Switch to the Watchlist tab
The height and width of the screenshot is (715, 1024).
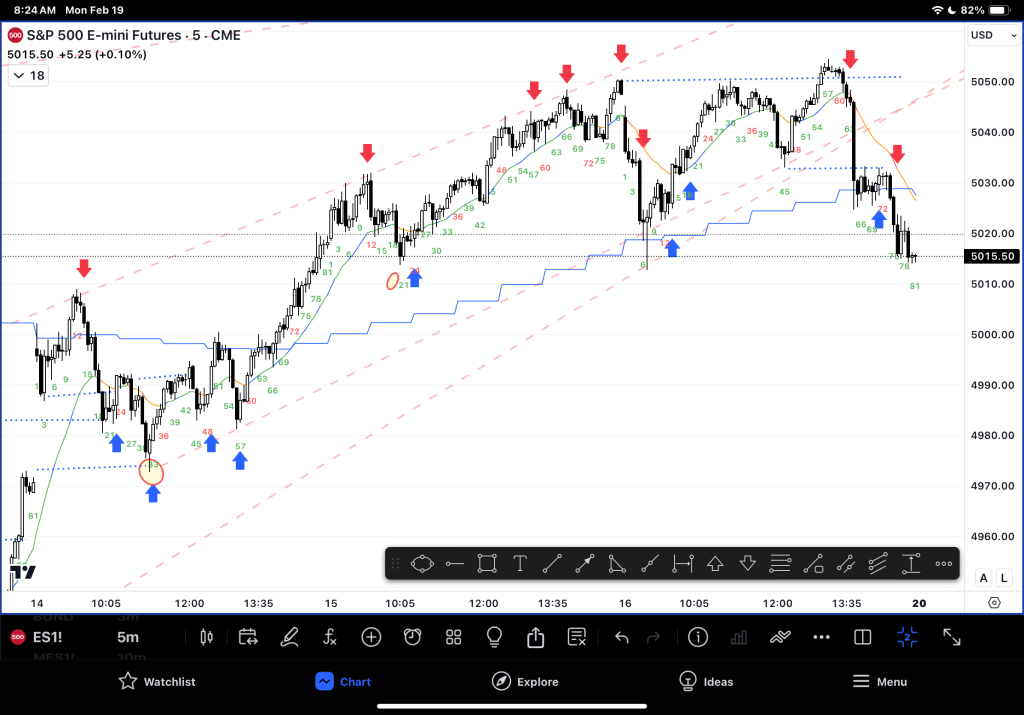[157, 681]
